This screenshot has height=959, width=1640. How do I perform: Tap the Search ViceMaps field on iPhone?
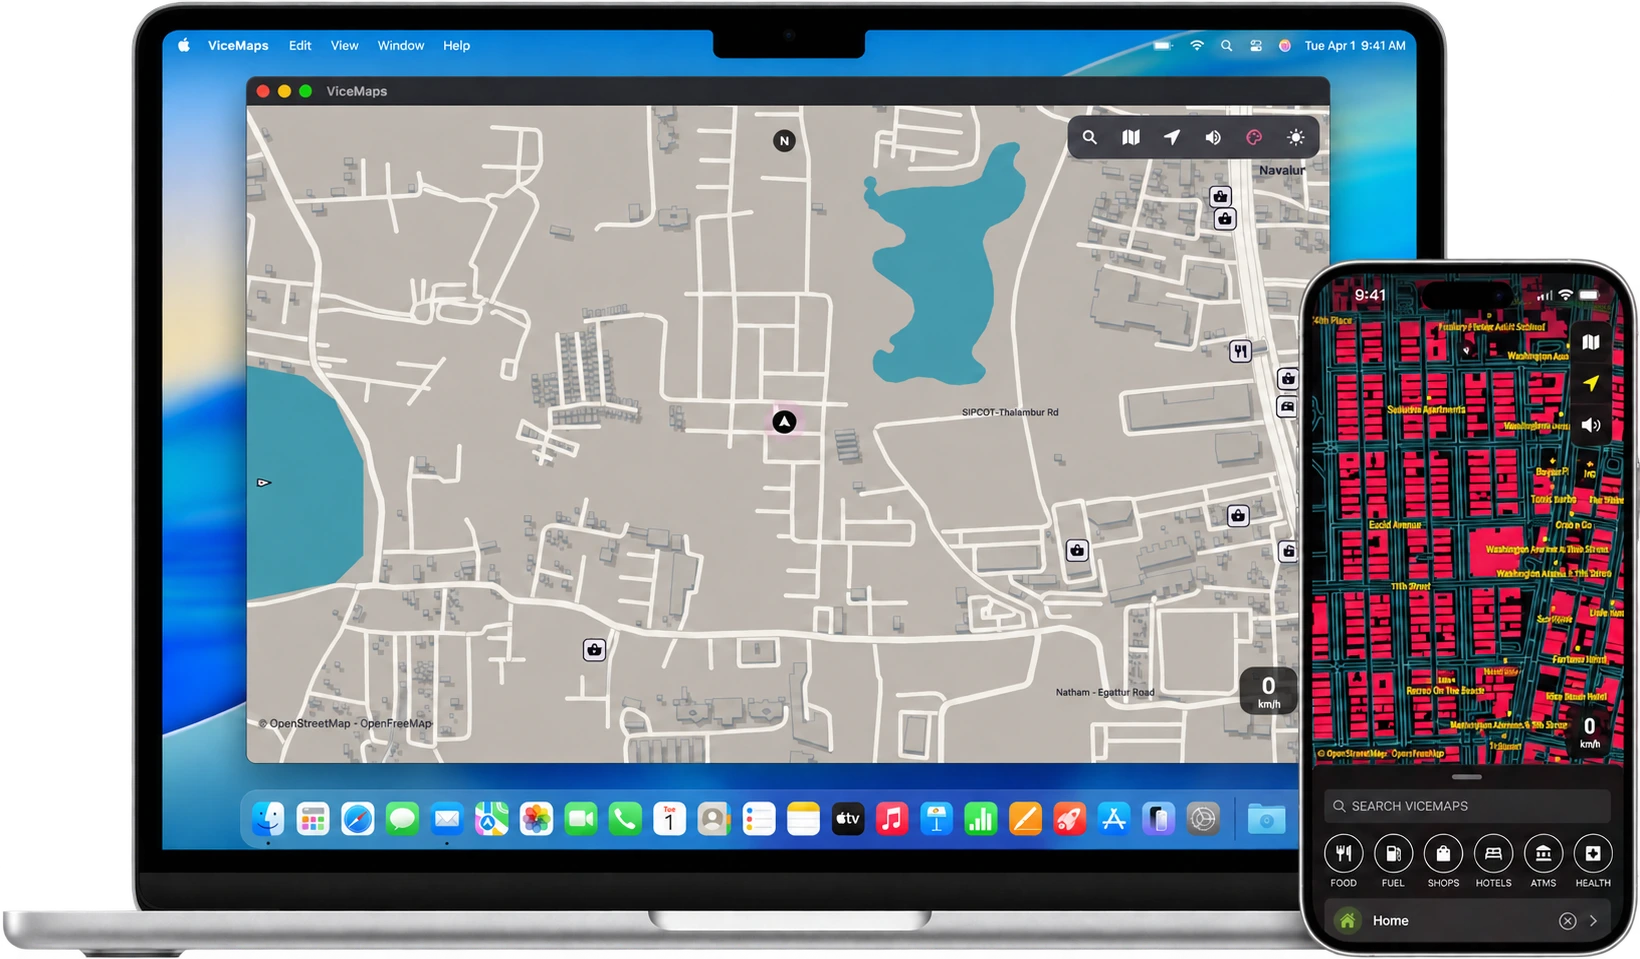pyautogui.click(x=1467, y=806)
